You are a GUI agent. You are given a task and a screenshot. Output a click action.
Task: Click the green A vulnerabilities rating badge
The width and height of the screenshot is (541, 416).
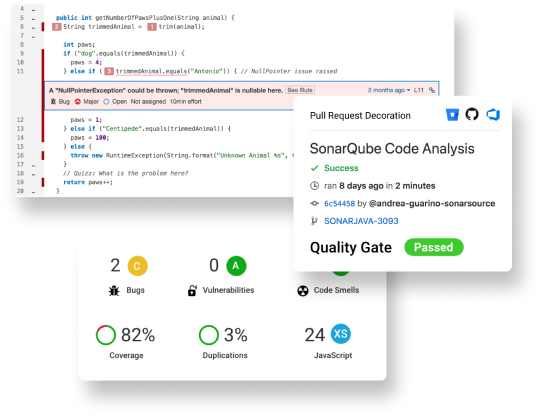[x=236, y=266]
